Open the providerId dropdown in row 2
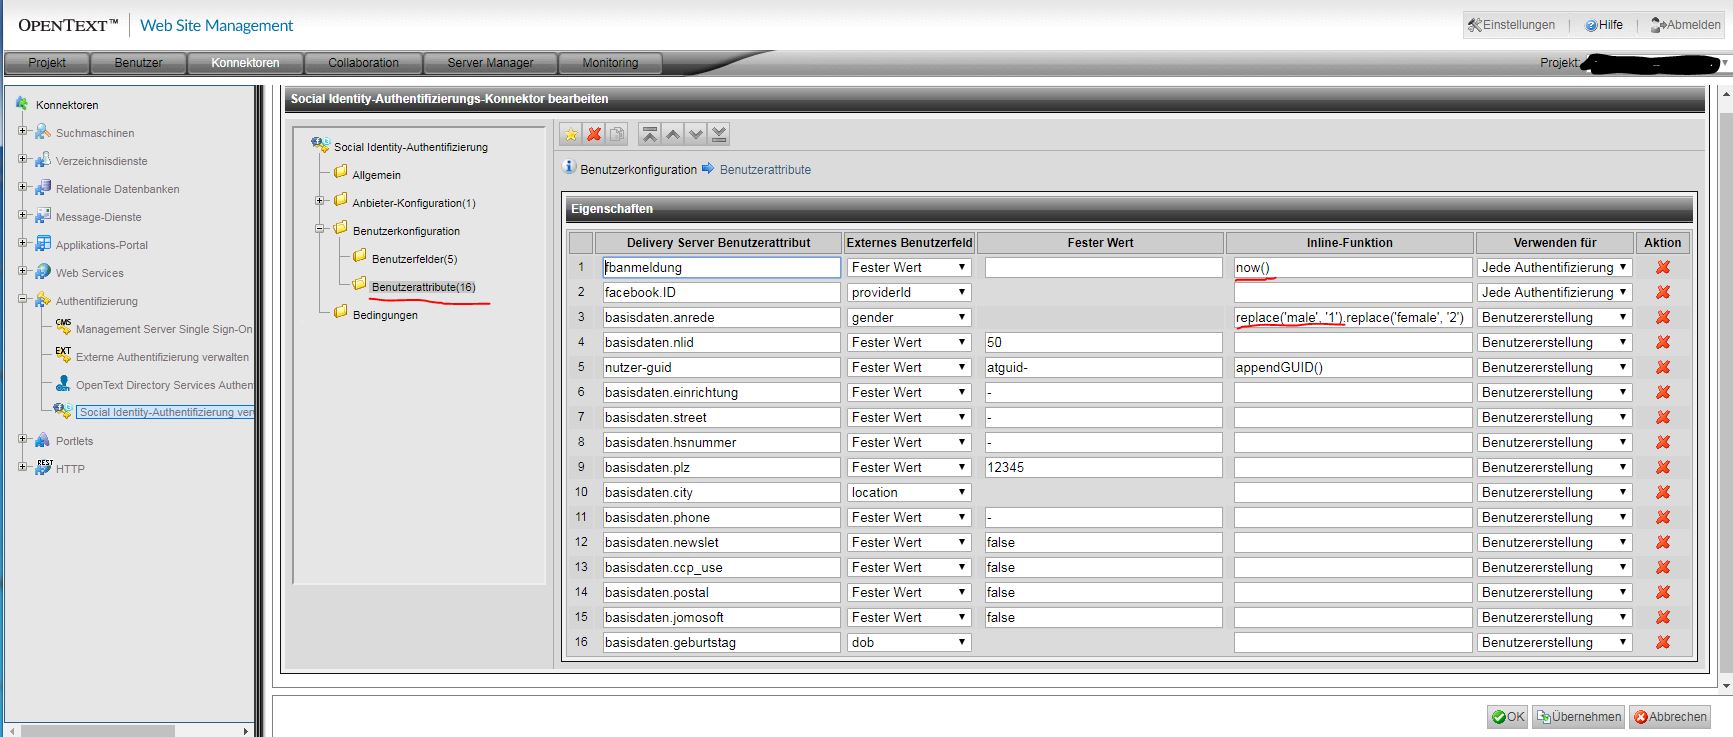The height and width of the screenshot is (737, 1733). [x=908, y=292]
